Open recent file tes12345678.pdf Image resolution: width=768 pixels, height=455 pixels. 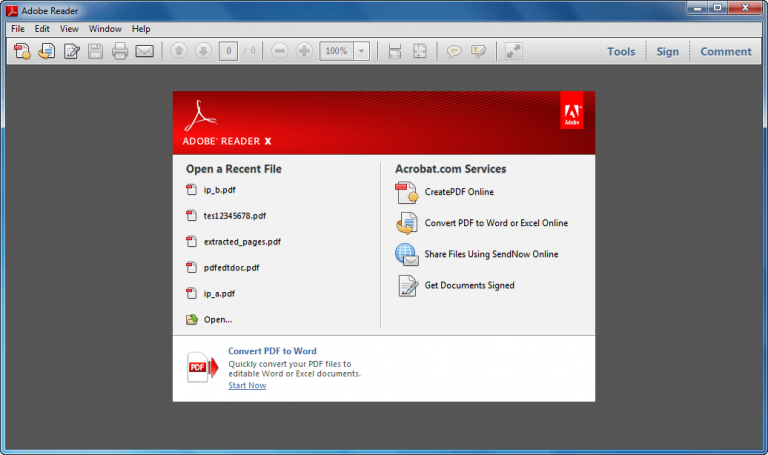[x=235, y=216]
